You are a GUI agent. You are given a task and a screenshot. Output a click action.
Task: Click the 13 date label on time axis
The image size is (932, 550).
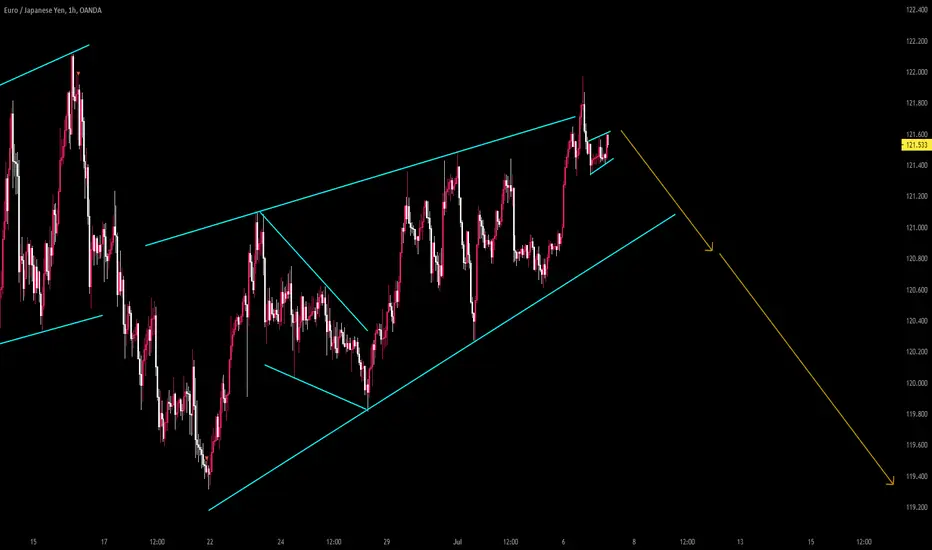pos(740,542)
